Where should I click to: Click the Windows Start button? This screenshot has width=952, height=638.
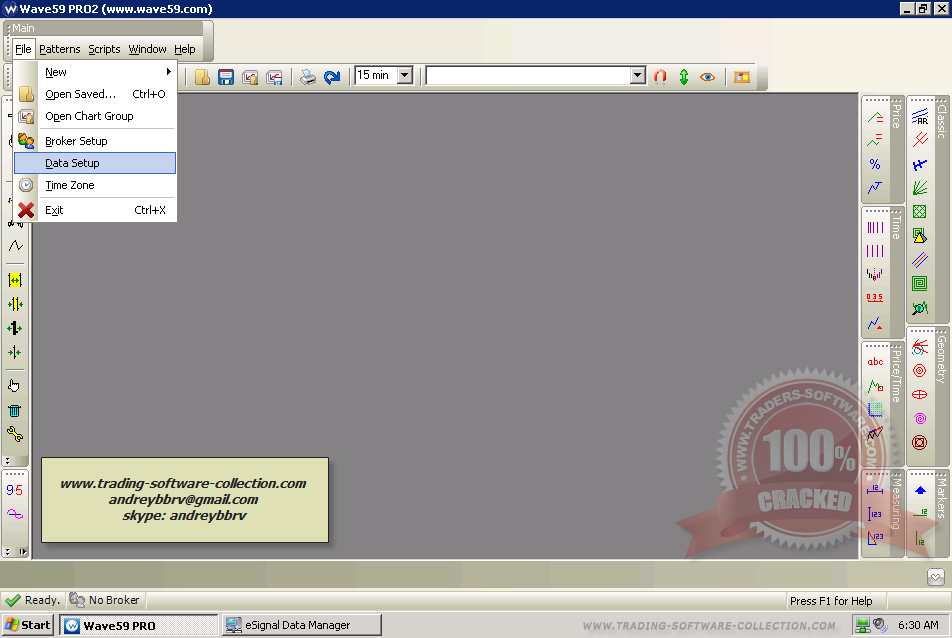pos(28,625)
